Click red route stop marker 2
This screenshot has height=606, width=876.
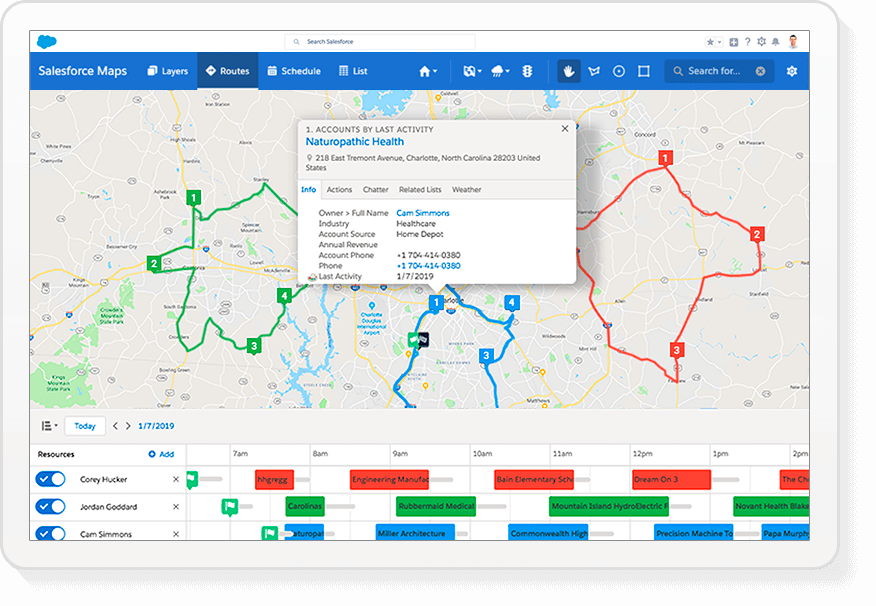[x=757, y=235]
